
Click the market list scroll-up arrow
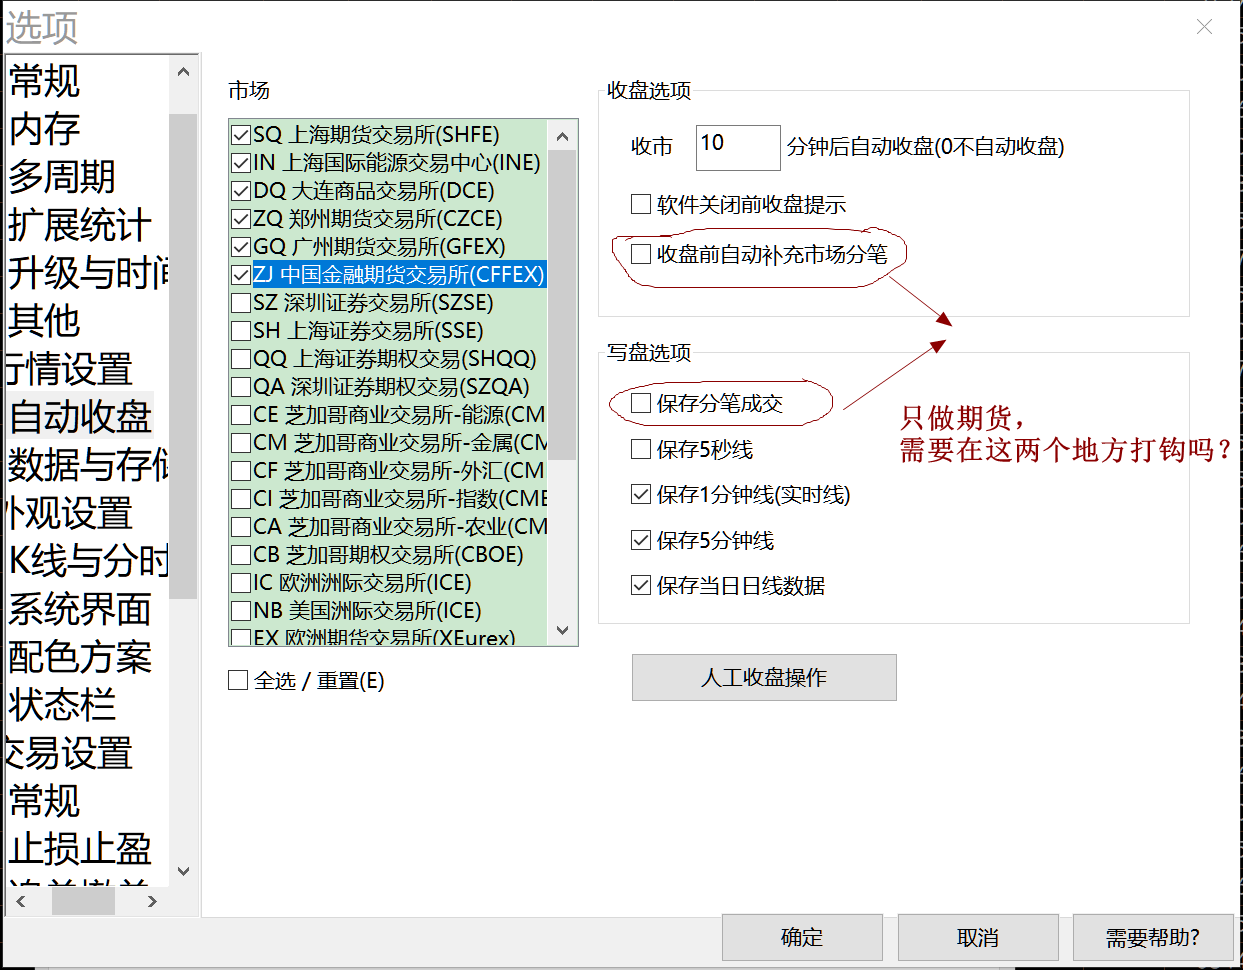(x=562, y=136)
